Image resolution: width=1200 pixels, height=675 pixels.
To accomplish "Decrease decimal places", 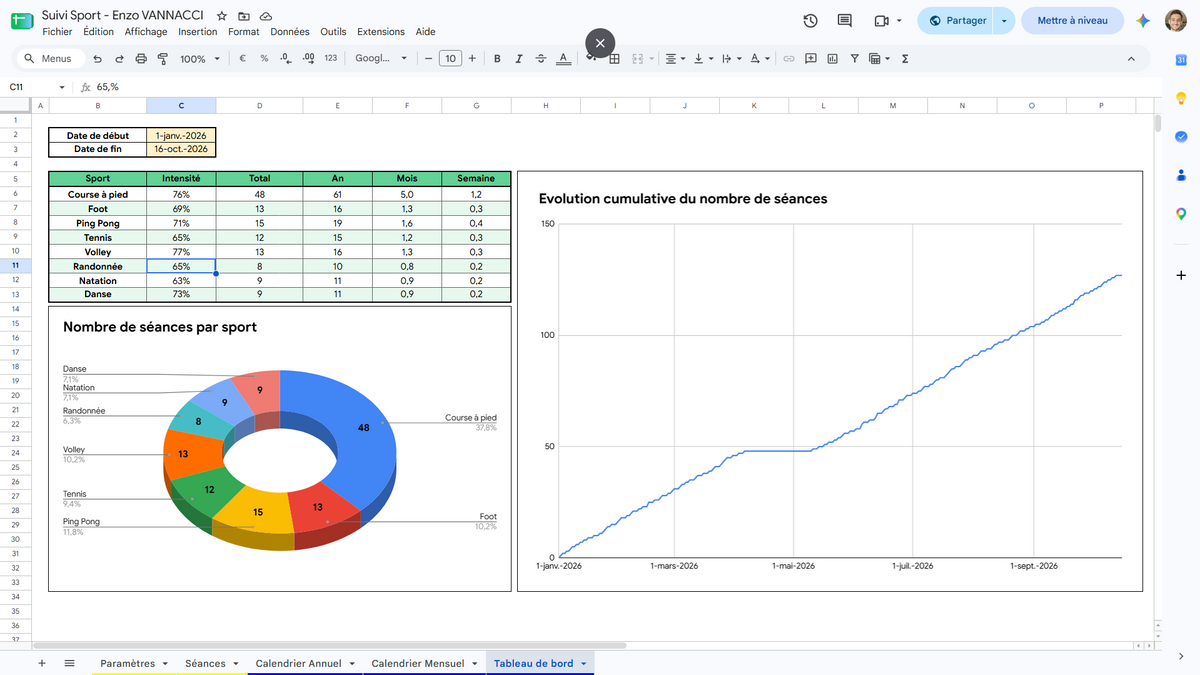I will tap(286, 59).
